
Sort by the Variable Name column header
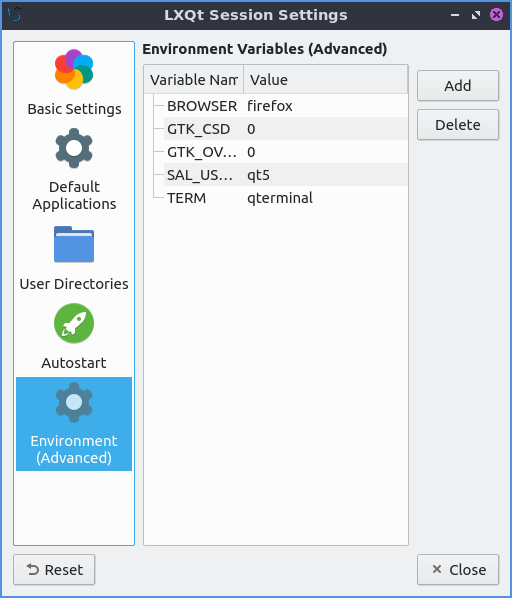click(x=194, y=80)
